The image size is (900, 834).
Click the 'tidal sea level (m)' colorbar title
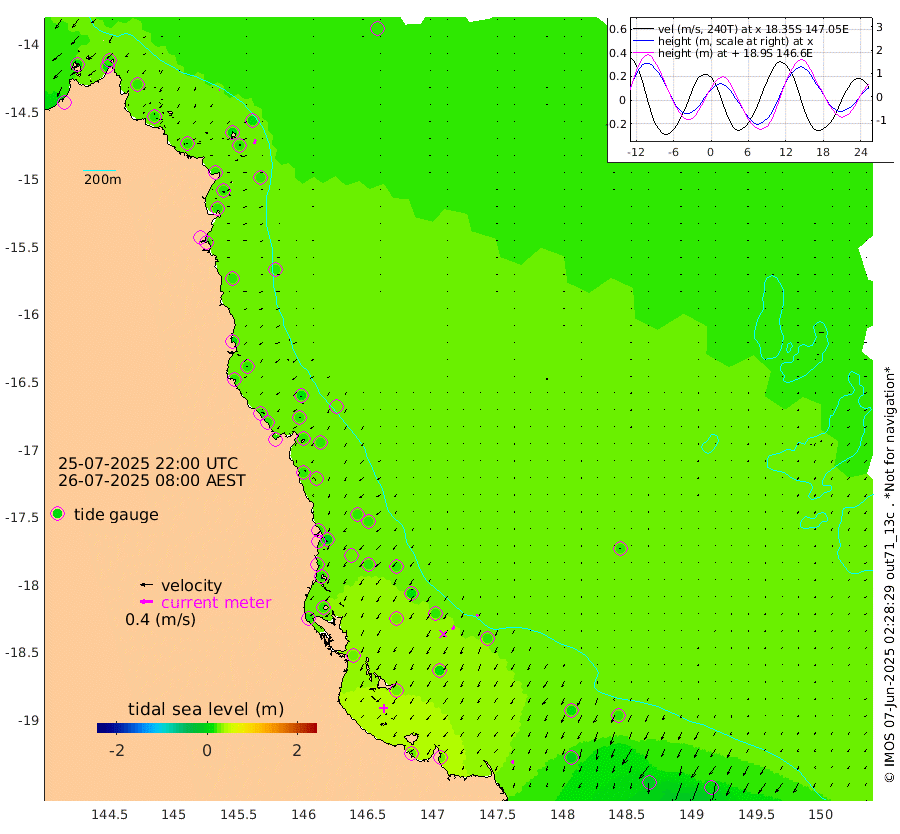coord(205,709)
